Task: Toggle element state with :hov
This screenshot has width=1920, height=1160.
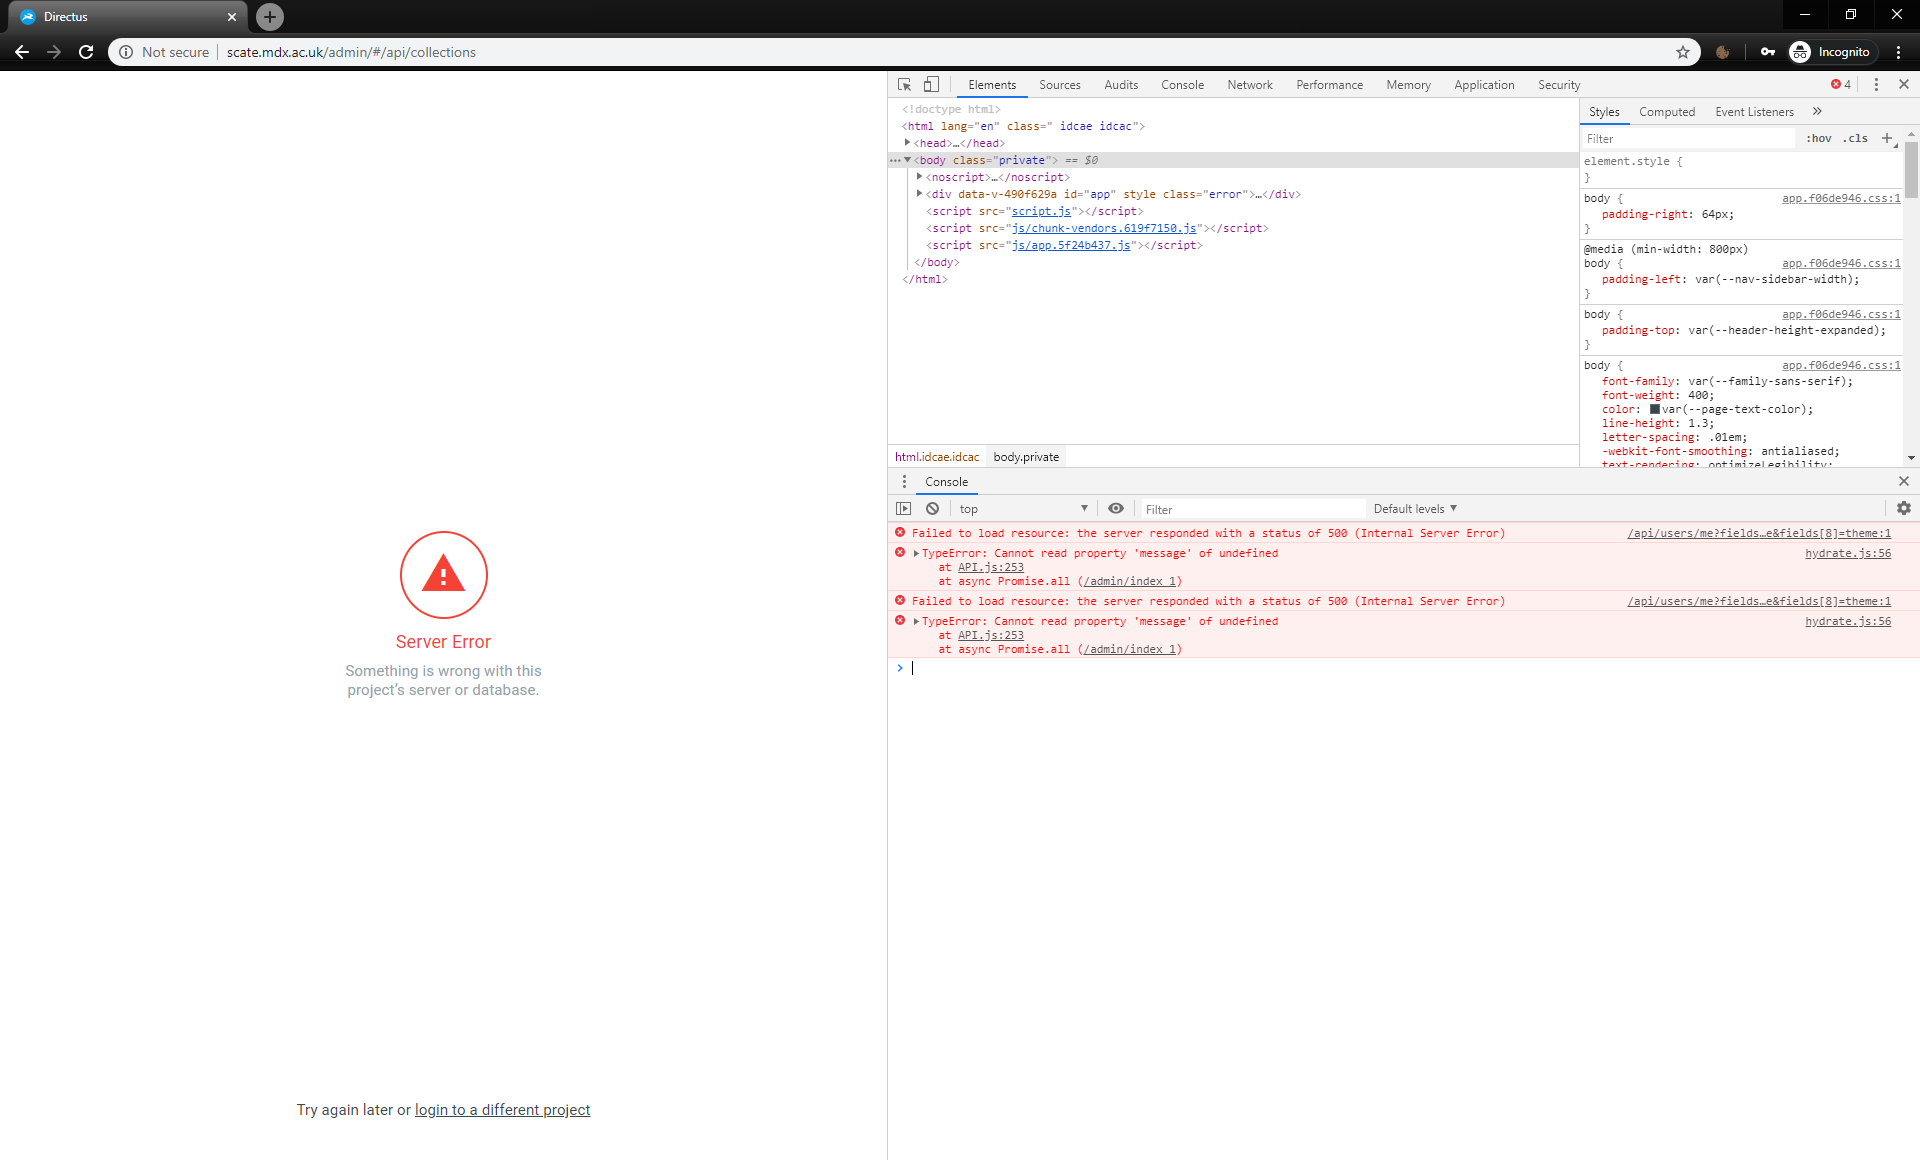Action: [1820, 138]
